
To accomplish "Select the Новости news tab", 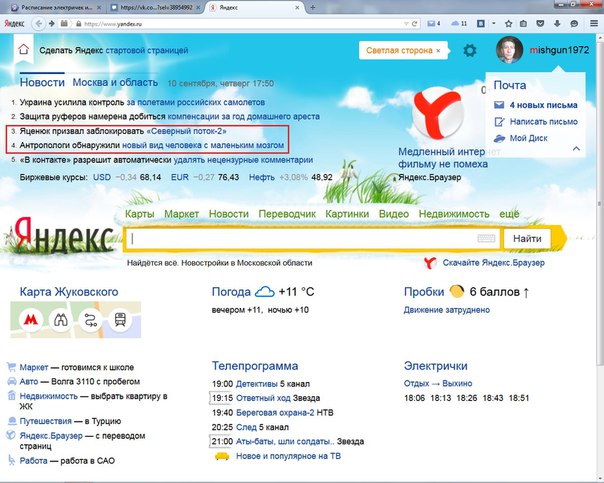I will coord(42,82).
